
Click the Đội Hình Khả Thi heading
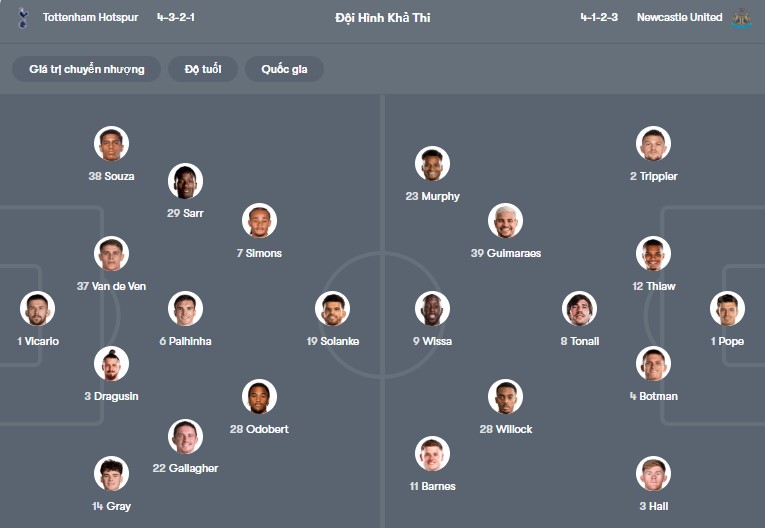(x=383, y=17)
